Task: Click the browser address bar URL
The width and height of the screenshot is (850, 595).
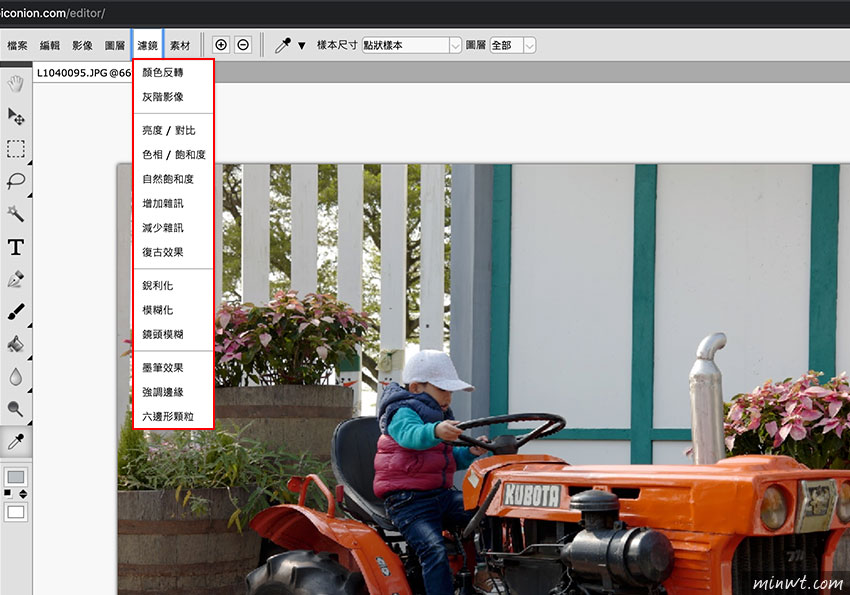Action: click(53, 13)
